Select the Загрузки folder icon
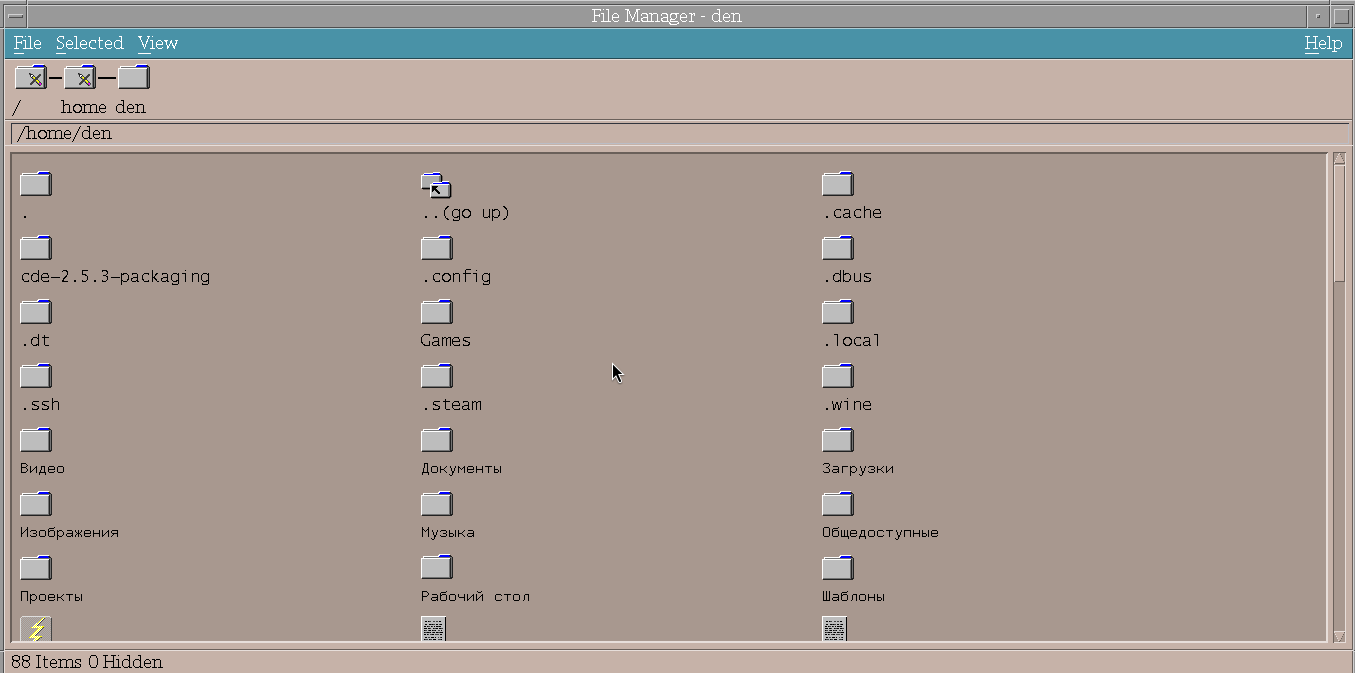The image size is (1355, 673). pos(838,440)
